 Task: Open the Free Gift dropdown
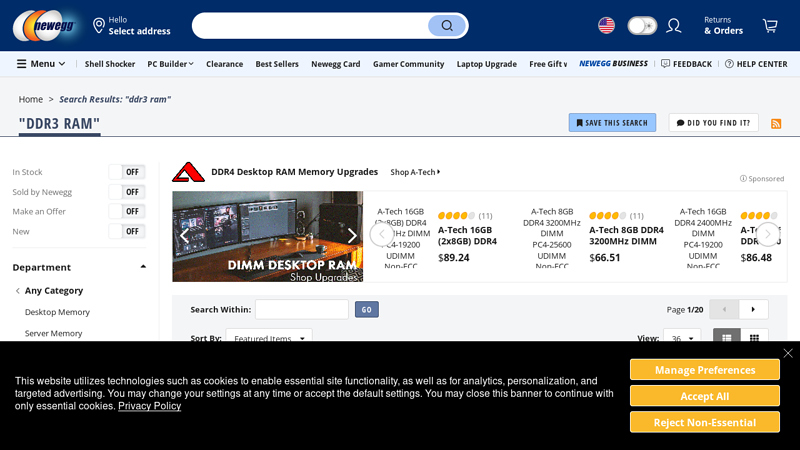pyautogui.click(x=548, y=64)
